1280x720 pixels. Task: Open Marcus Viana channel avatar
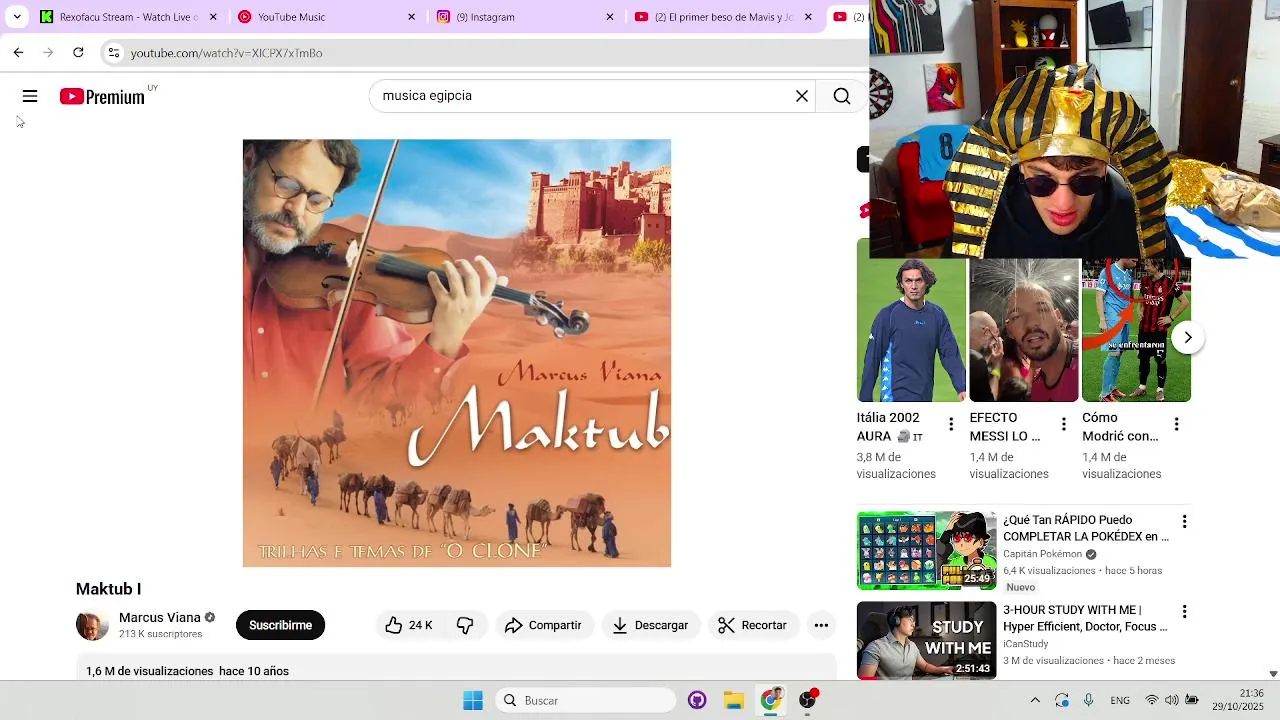(x=92, y=625)
